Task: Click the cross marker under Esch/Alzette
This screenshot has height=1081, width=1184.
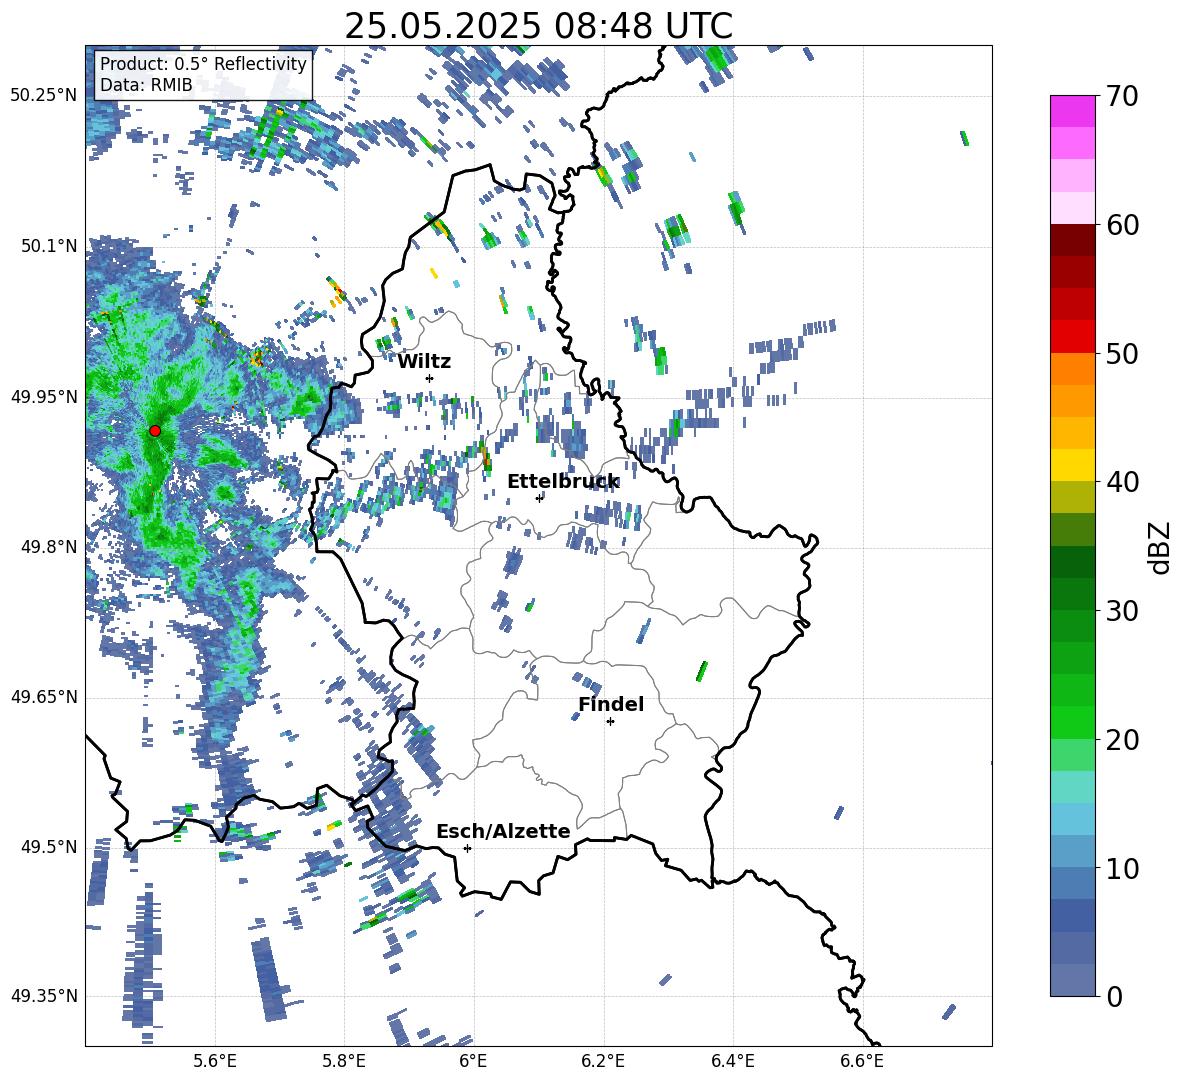Action: point(467,848)
